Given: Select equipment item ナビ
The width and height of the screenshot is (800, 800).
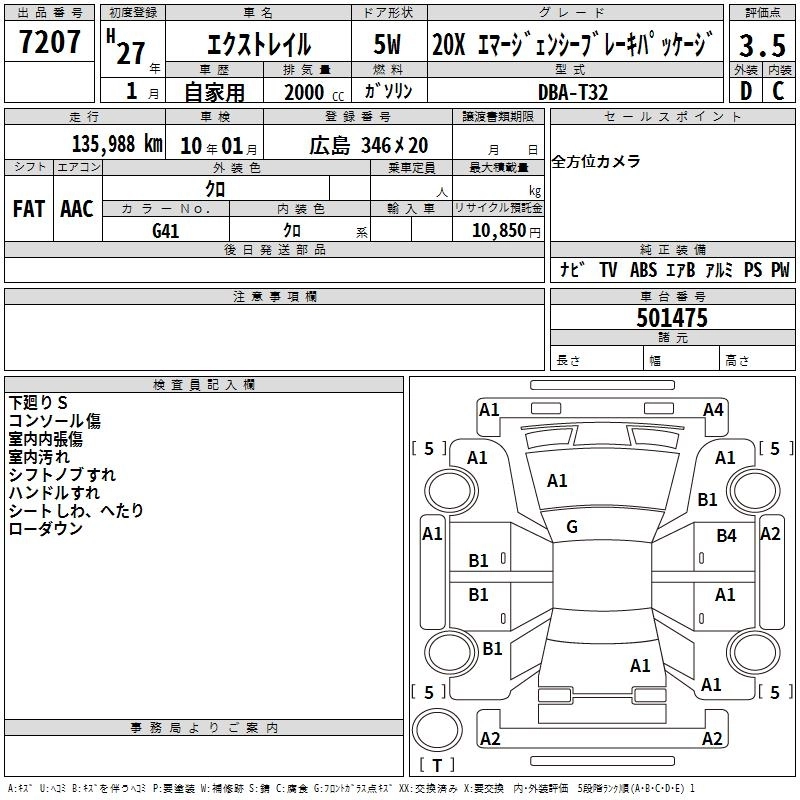Looking at the screenshot, I should 572,269.
